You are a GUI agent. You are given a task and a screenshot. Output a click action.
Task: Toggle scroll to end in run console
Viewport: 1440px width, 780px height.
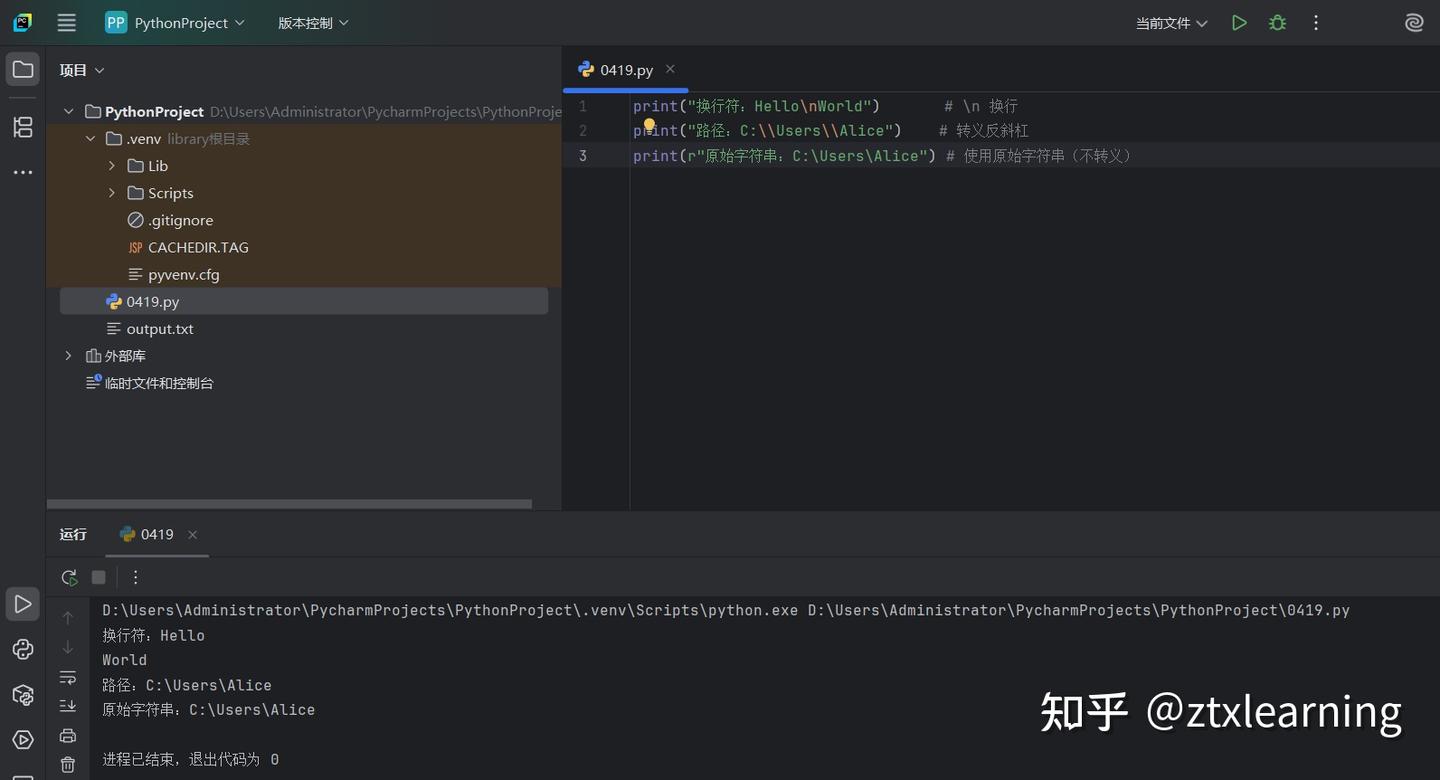[x=68, y=706]
